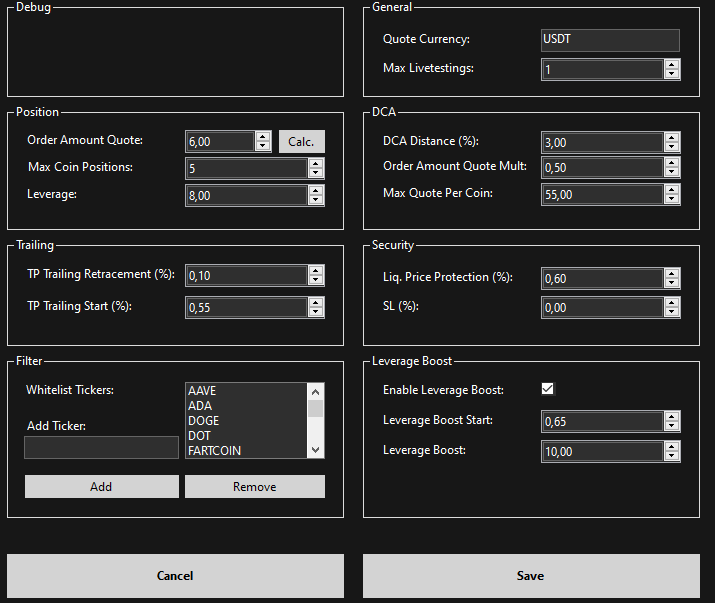Decrease TP Trailing Retracement with down arrow
715x603 pixels.
point(316,281)
